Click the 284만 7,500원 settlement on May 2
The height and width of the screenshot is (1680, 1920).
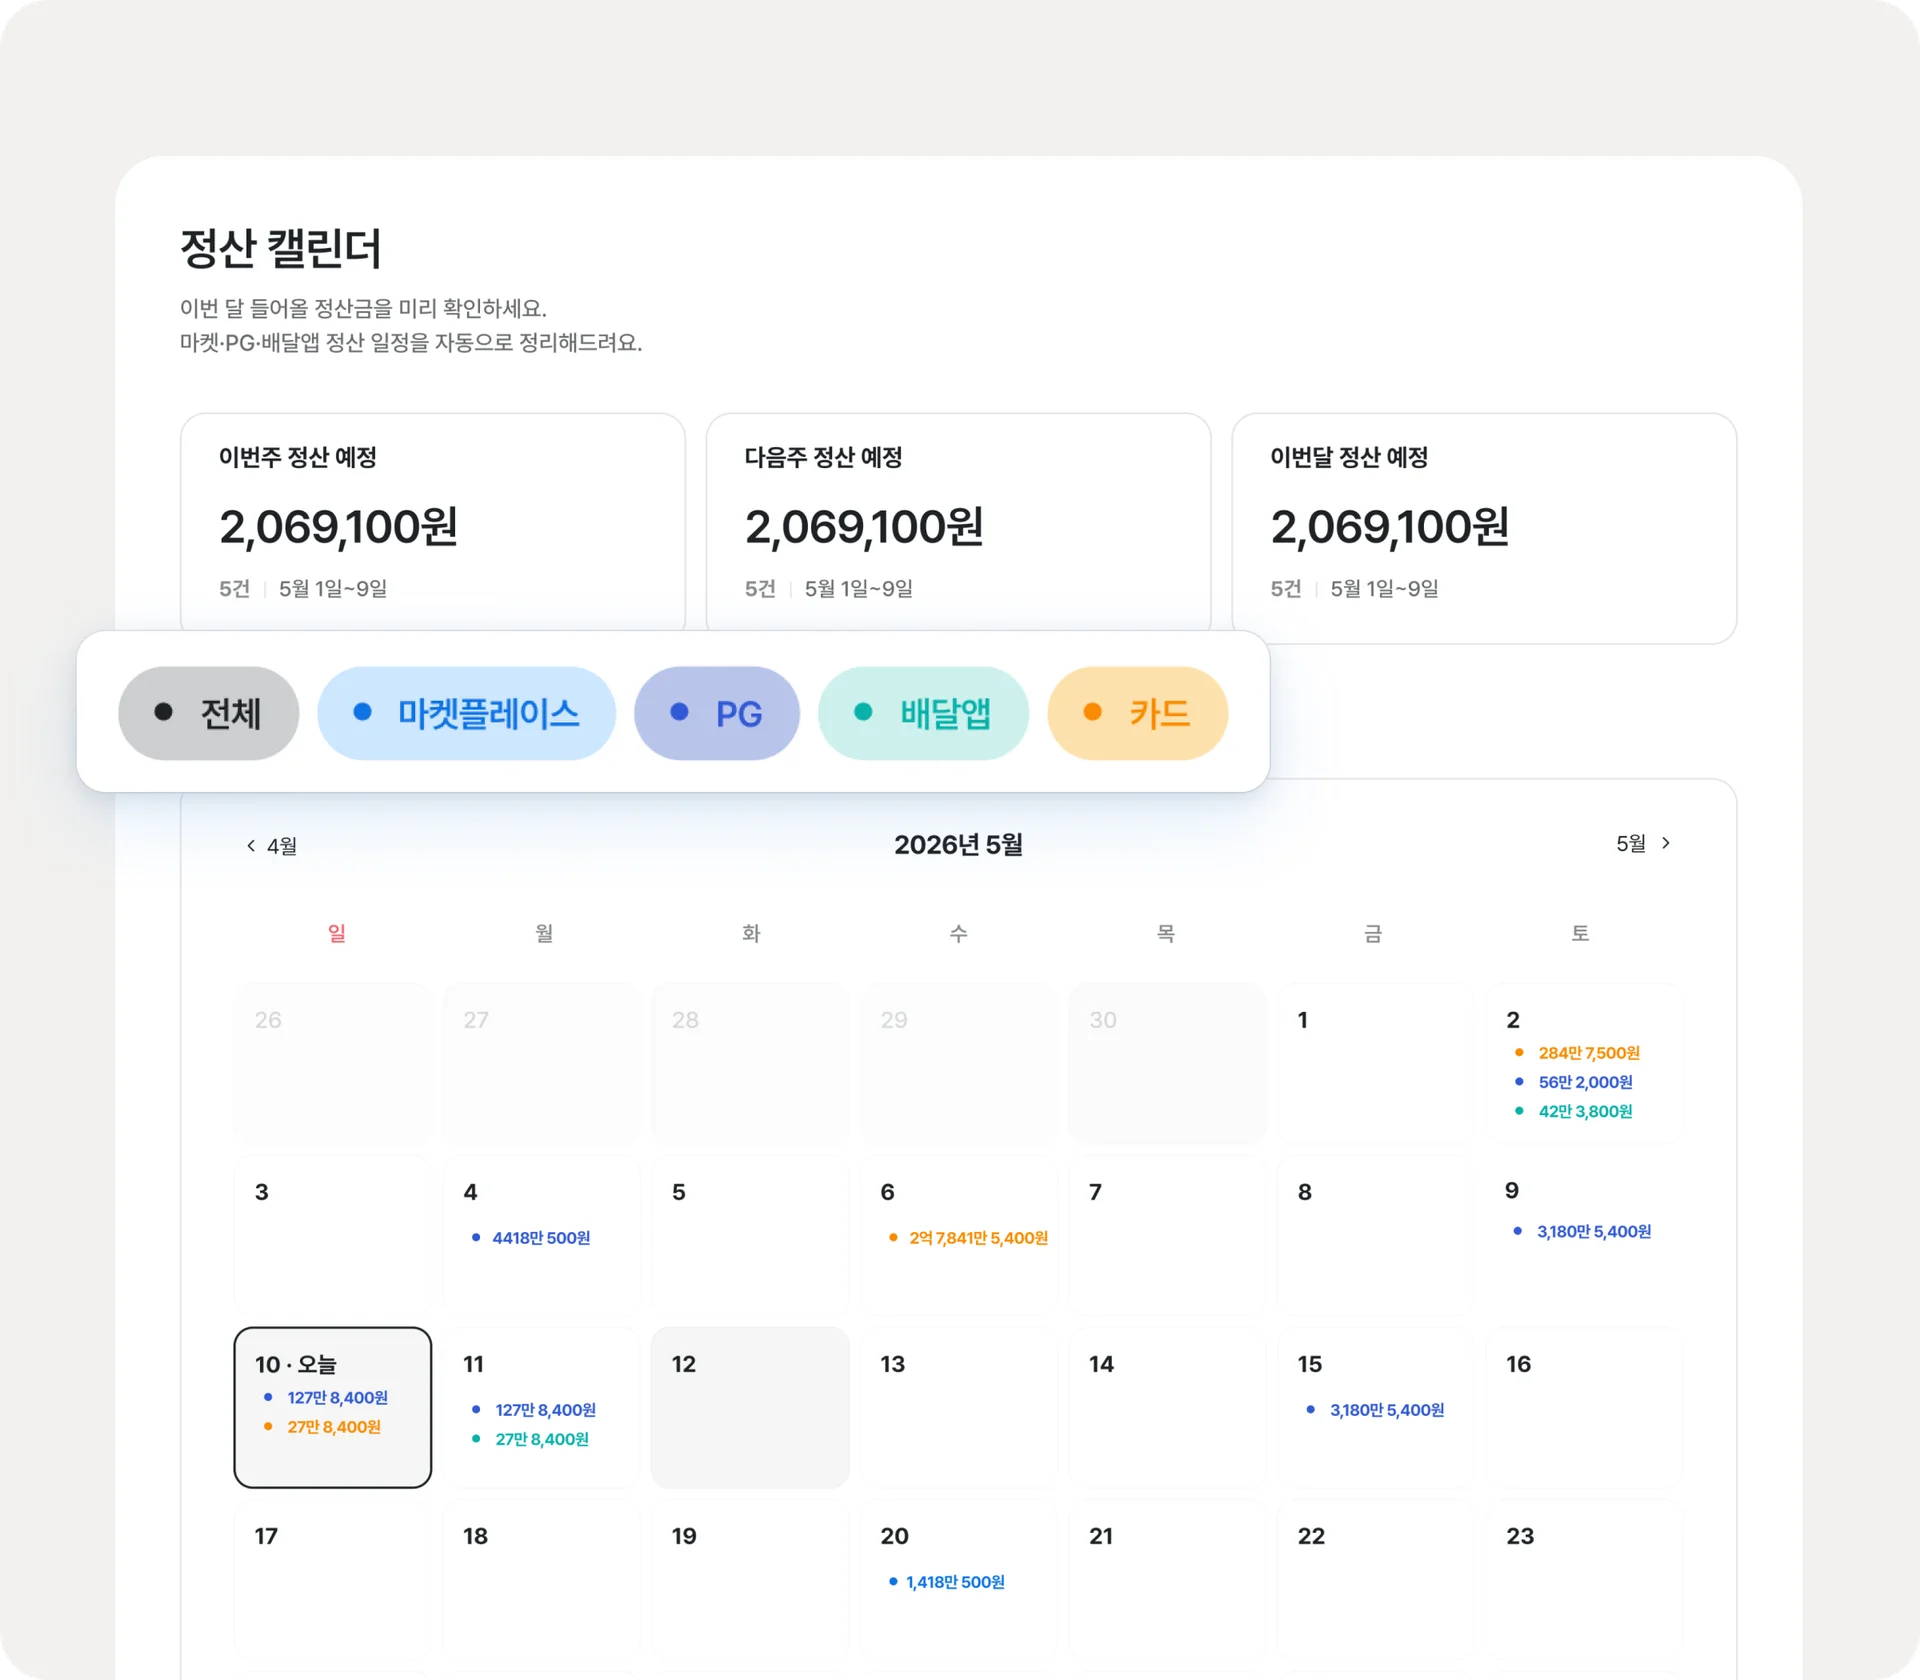[x=1577, y=1053]
